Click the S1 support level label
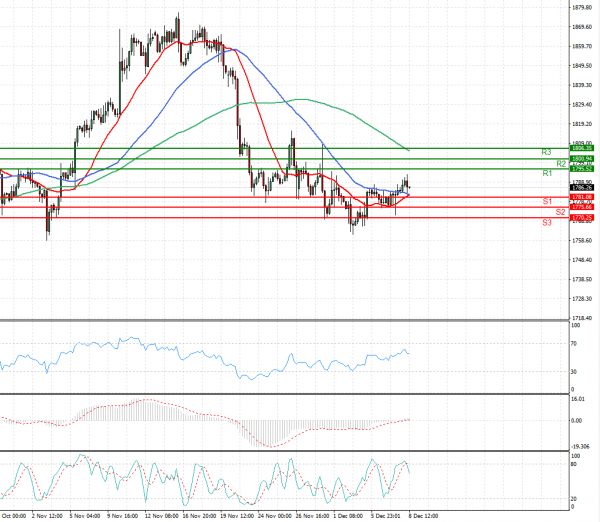 (547, 201)
